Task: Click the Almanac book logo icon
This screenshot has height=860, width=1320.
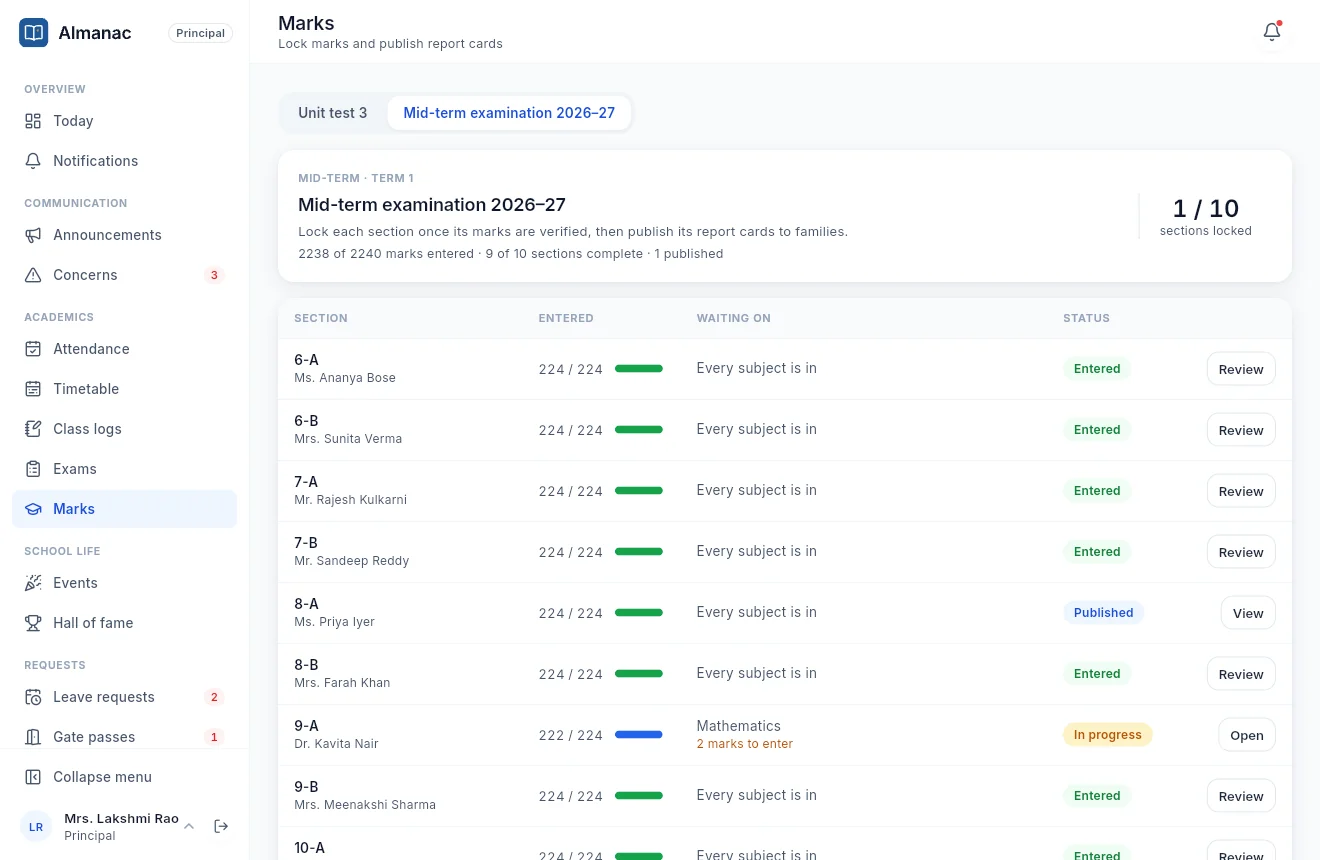Action: click(34, 33)
